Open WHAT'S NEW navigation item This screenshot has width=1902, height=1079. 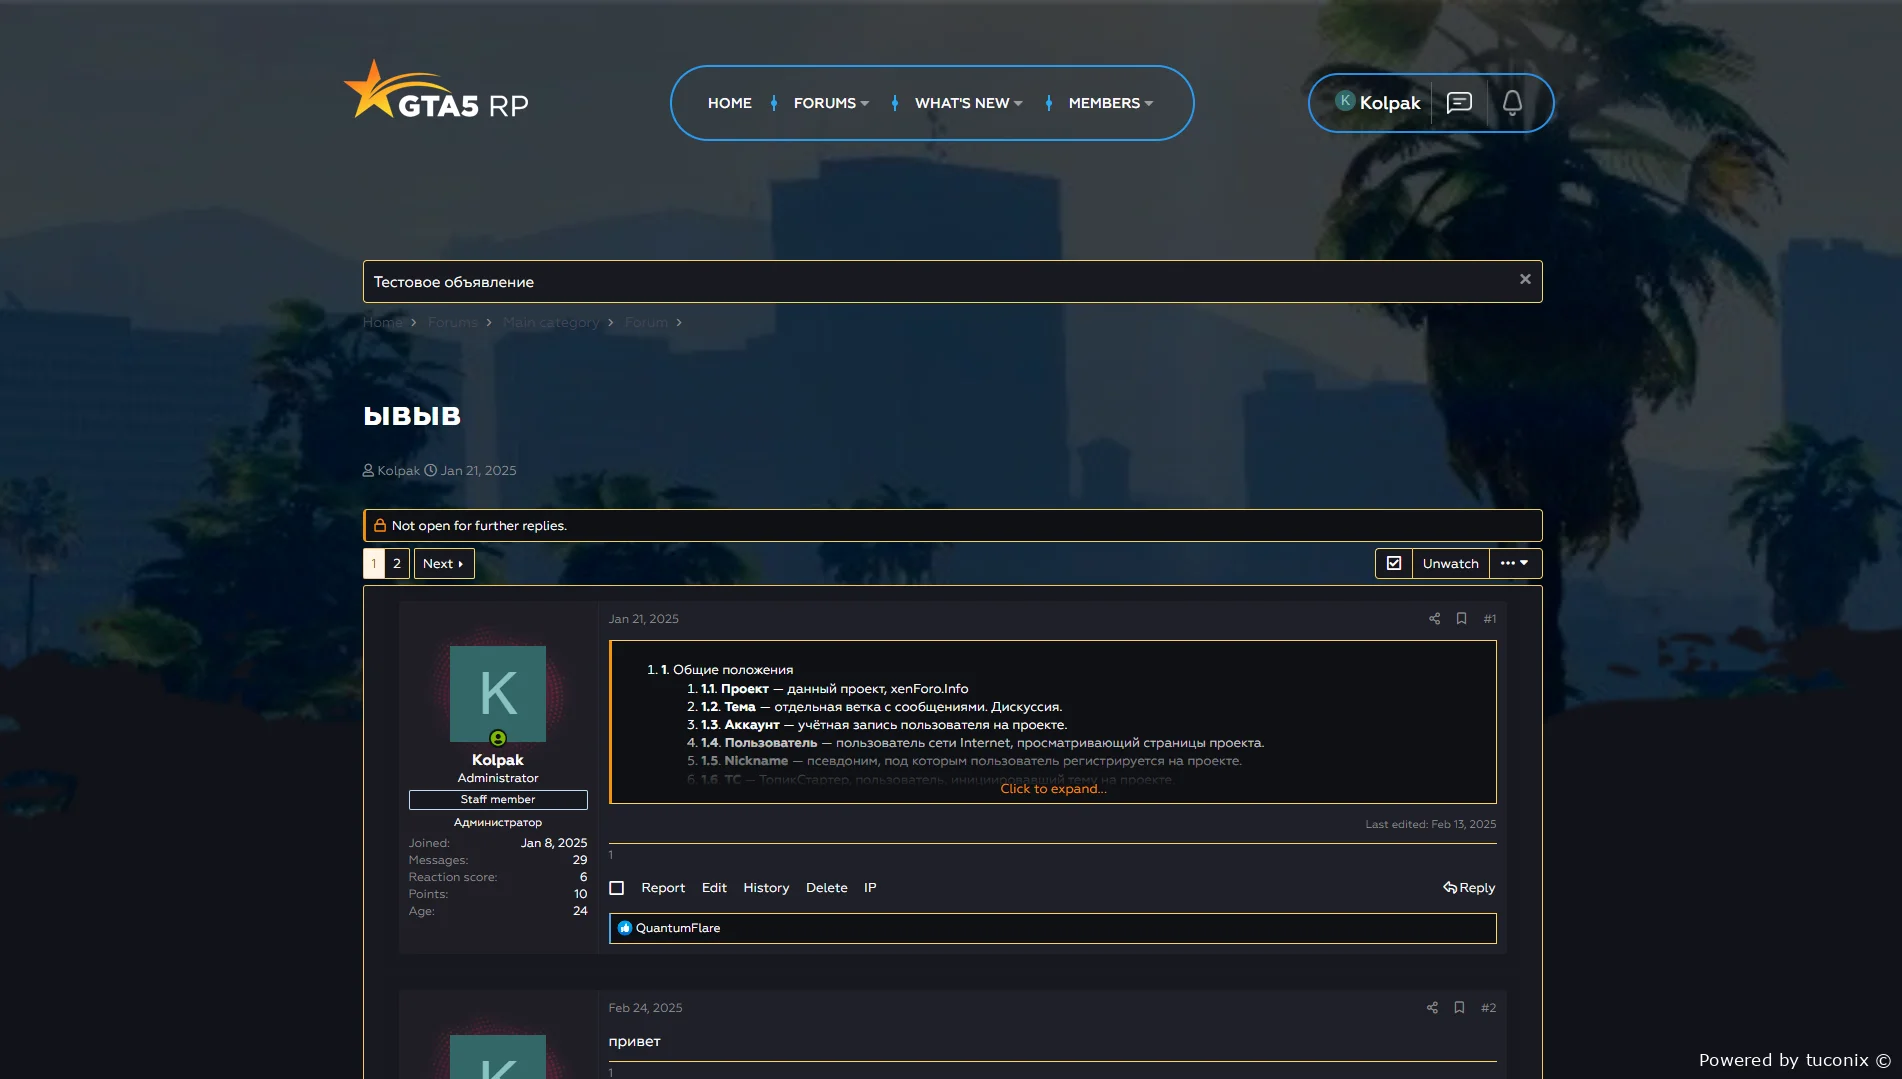click(962, 103)
